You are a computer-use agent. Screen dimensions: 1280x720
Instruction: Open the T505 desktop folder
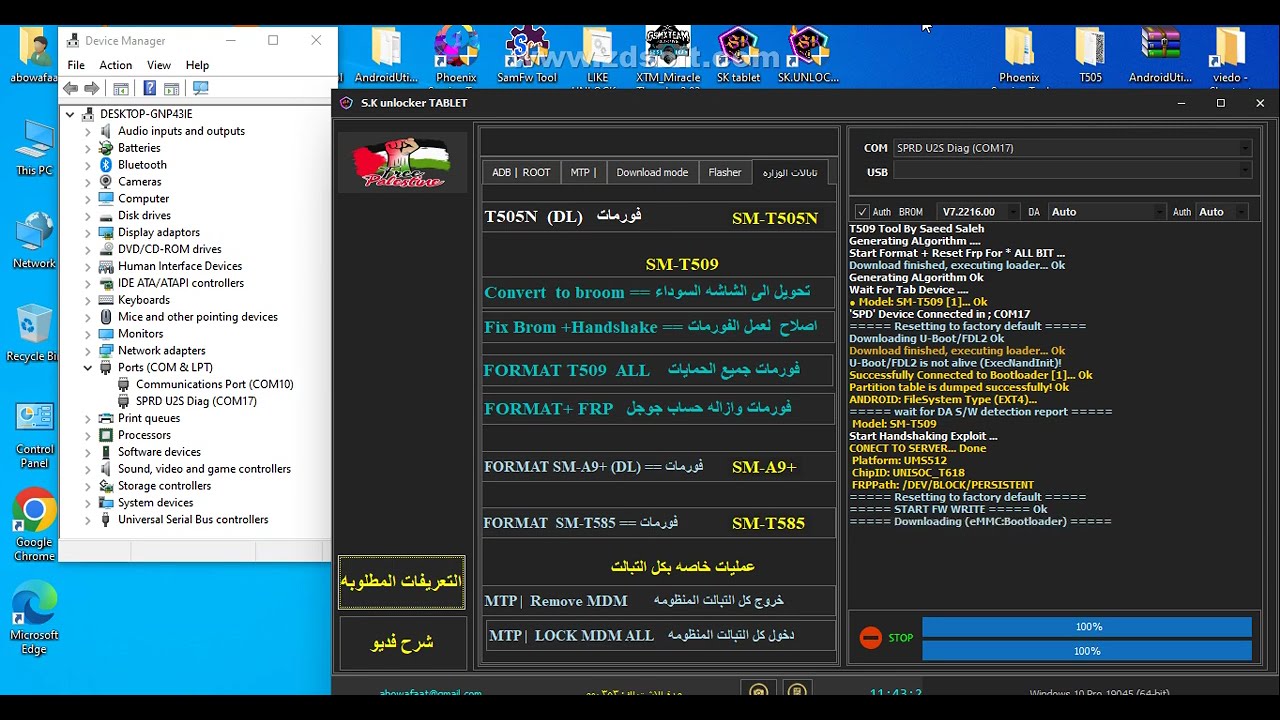[x=1090, y=56]
